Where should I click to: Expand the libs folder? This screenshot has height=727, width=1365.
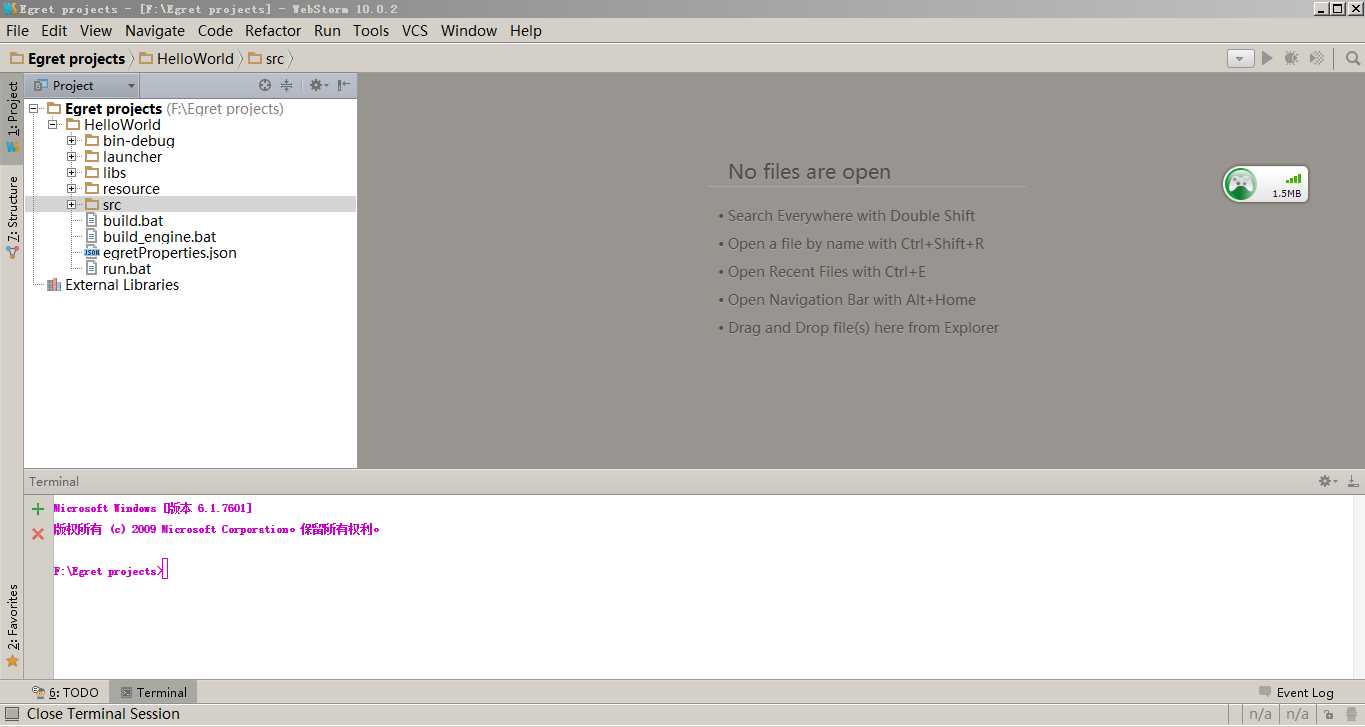[72, 173]
